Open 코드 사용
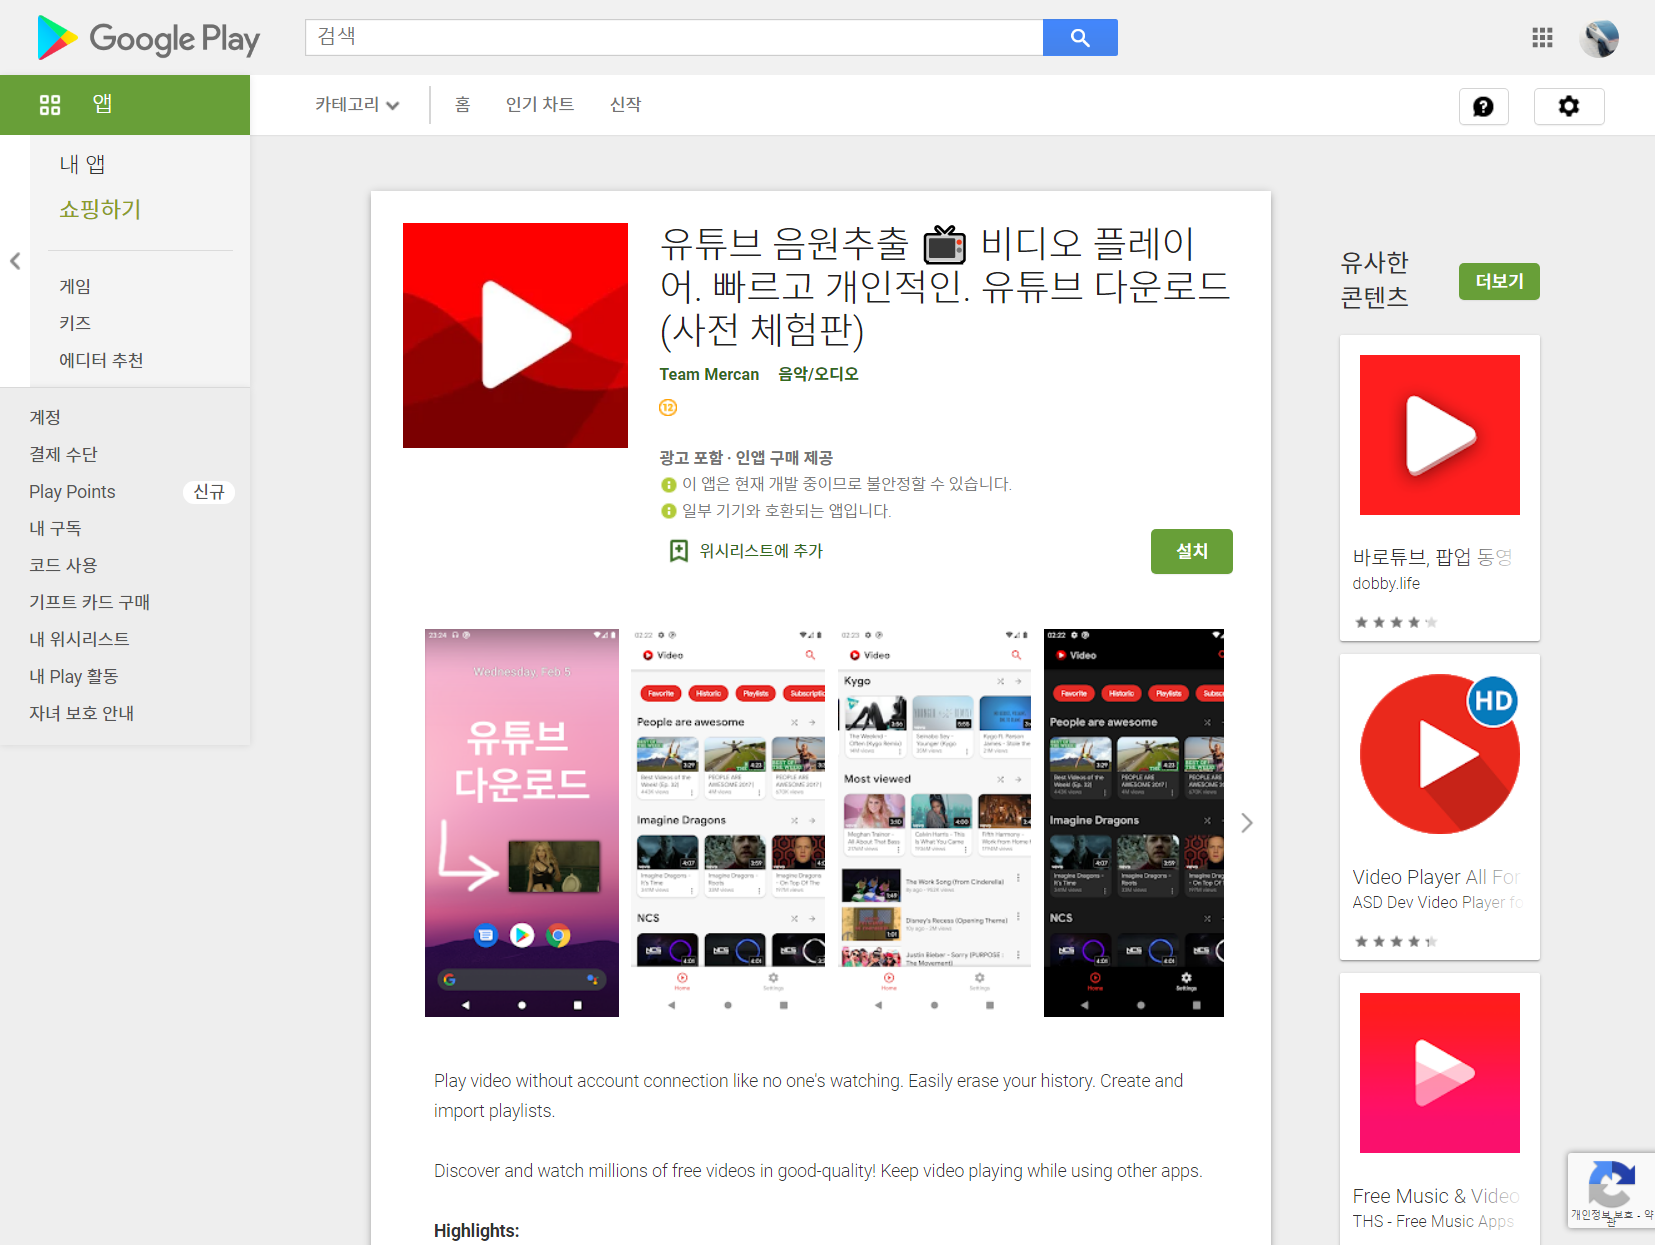This screenshot has width=1655, height=1245. (x=63, y=565)
